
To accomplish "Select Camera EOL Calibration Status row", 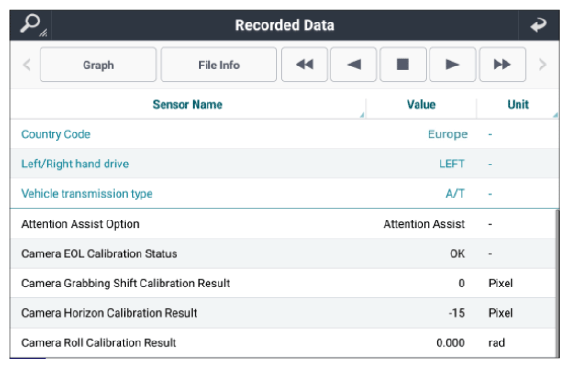I will tap(283, 254).
